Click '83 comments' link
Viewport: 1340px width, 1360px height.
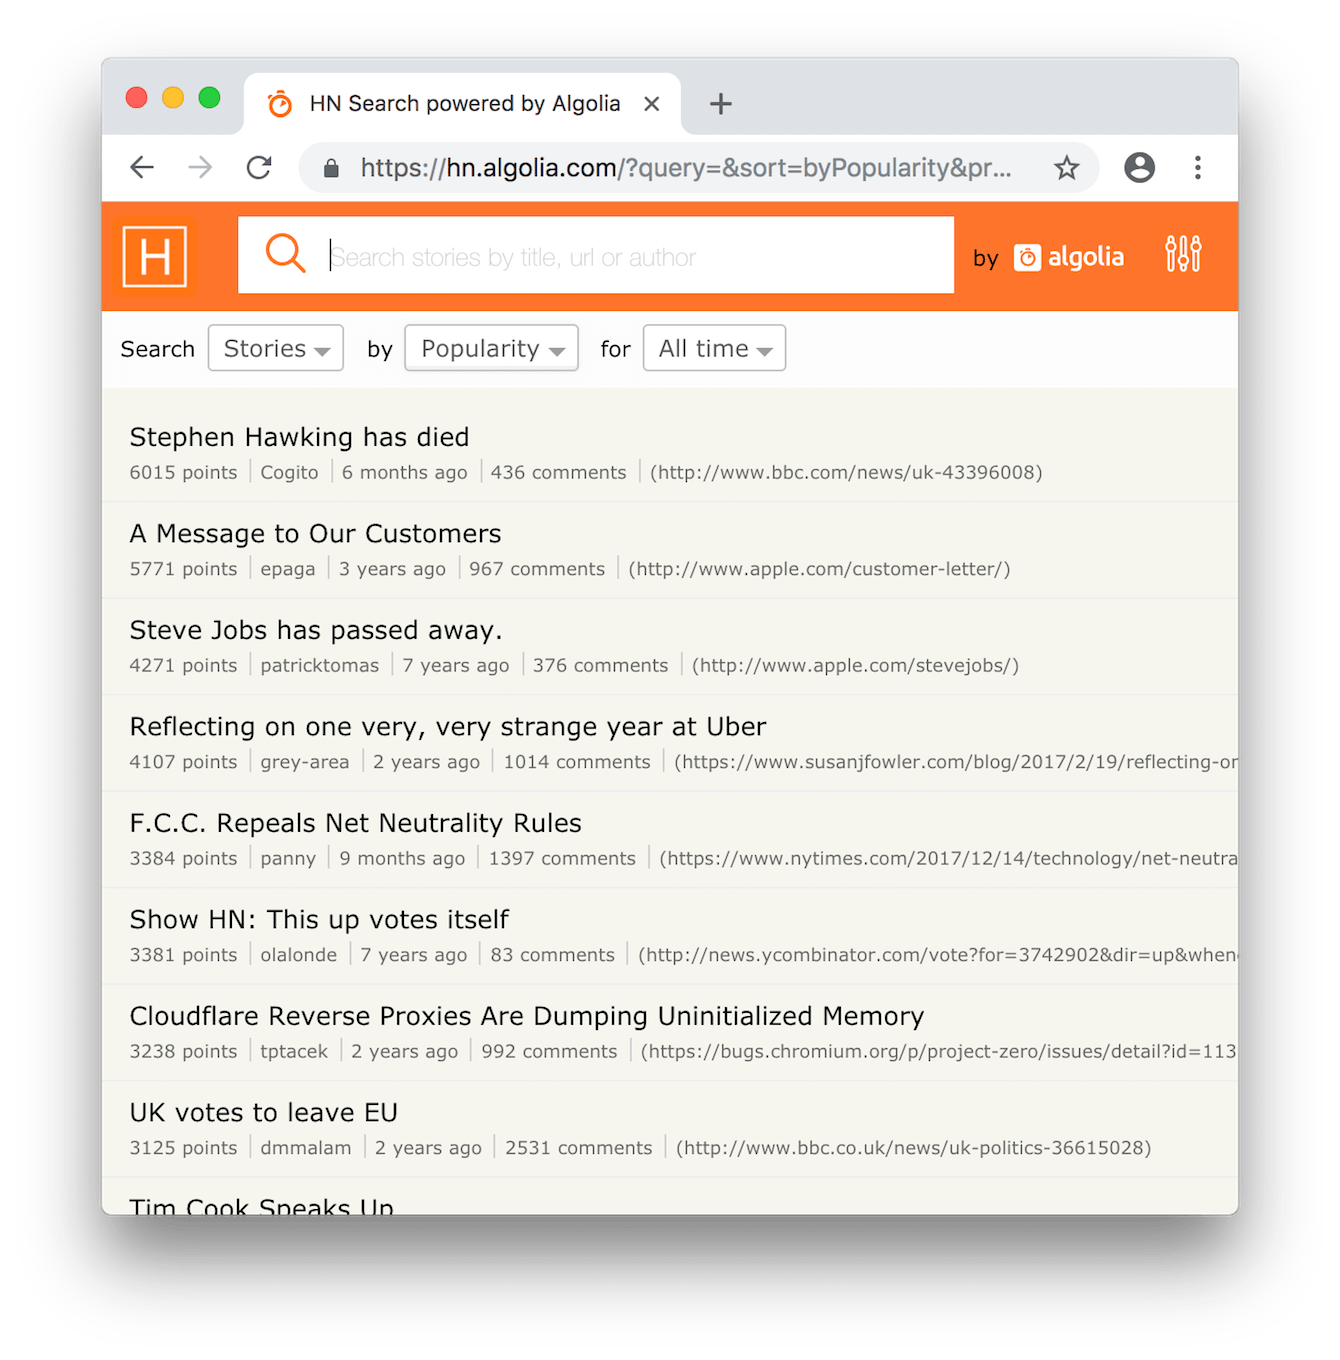pyautogui.click(x=552, y=955)
